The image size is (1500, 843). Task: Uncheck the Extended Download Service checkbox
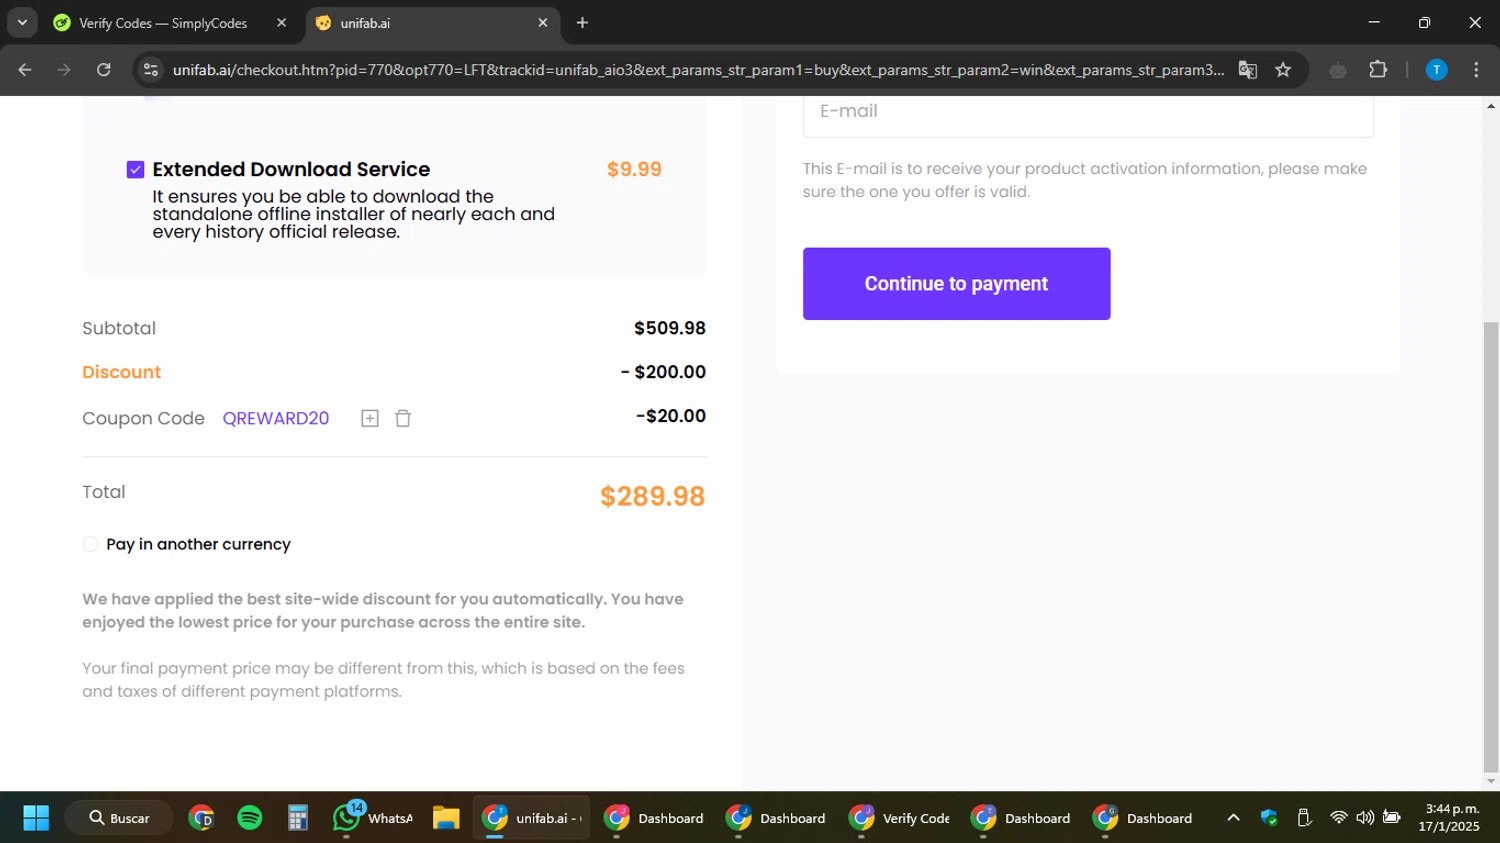point(136,170)
